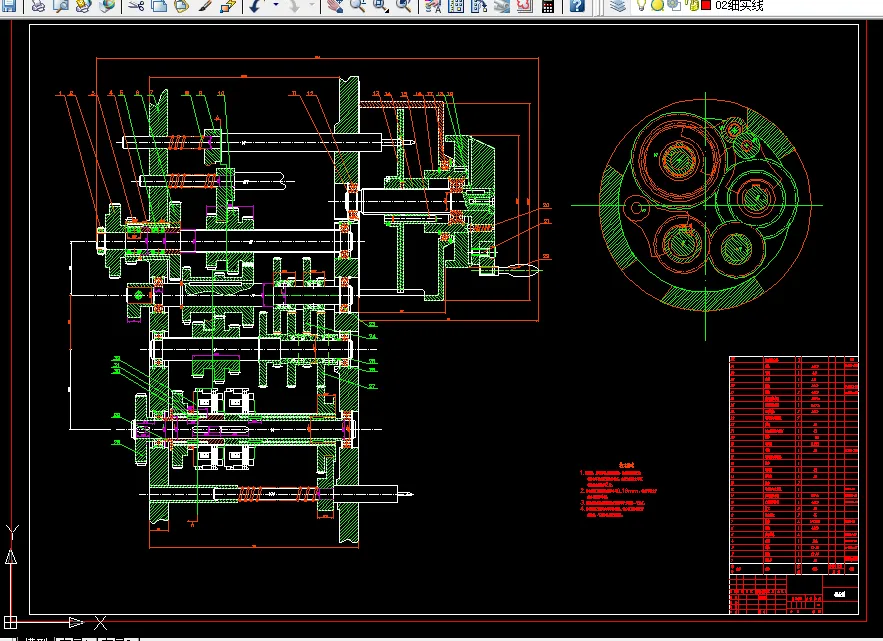The image size is (883, 641).
Task: Expand the Redo history dropdown arrow
Action: tap(312, 6)
